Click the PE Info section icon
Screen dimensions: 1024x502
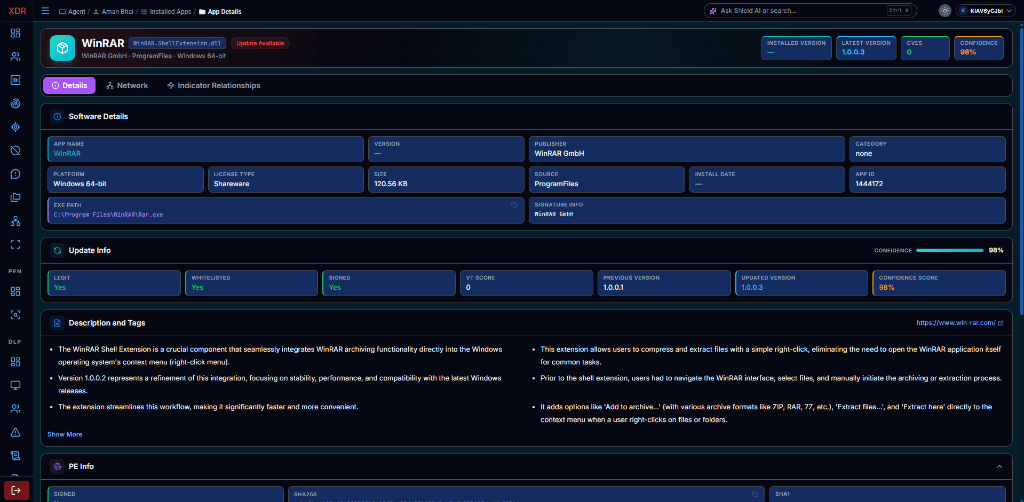click(x=57, y=466)
